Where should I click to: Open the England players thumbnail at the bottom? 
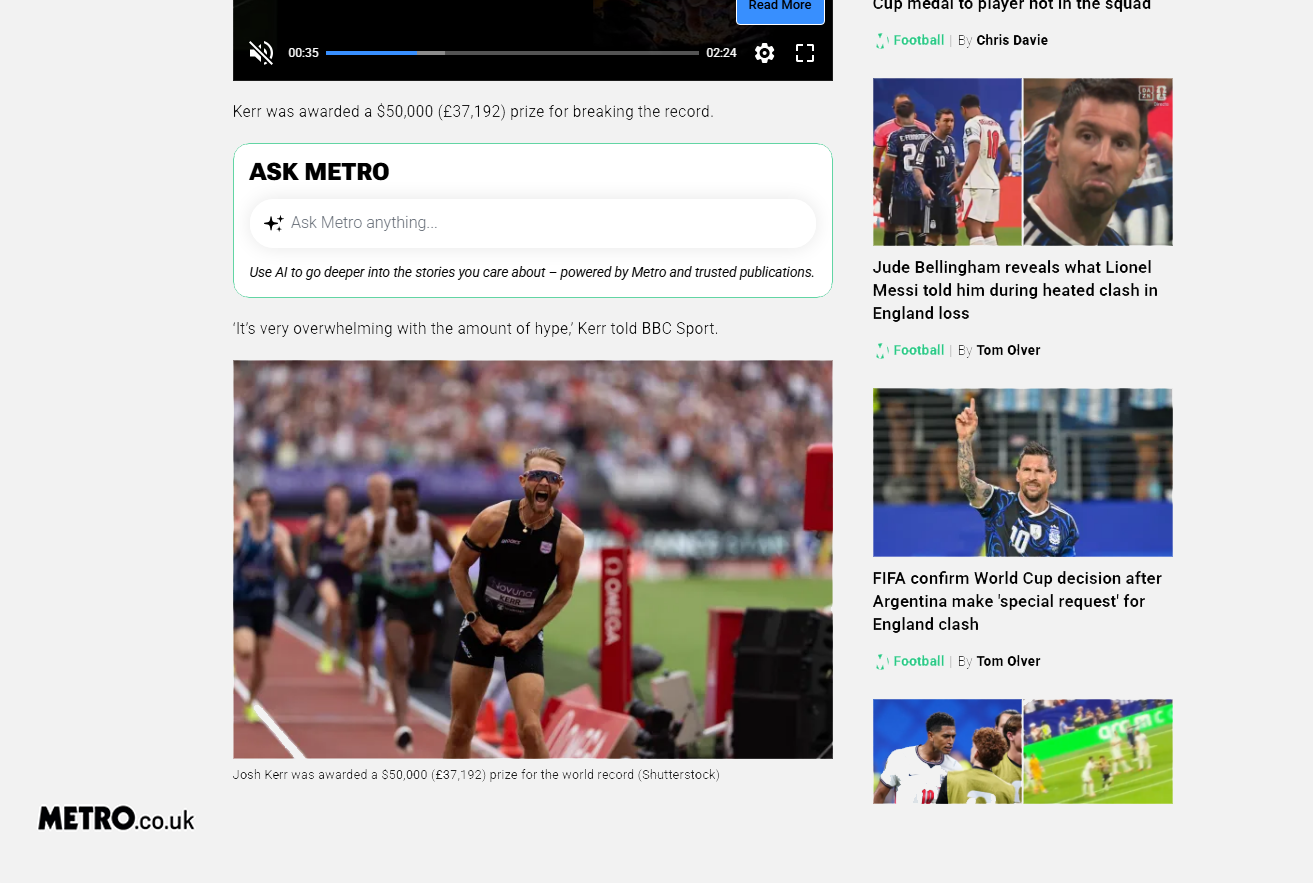pos(1023,751)
